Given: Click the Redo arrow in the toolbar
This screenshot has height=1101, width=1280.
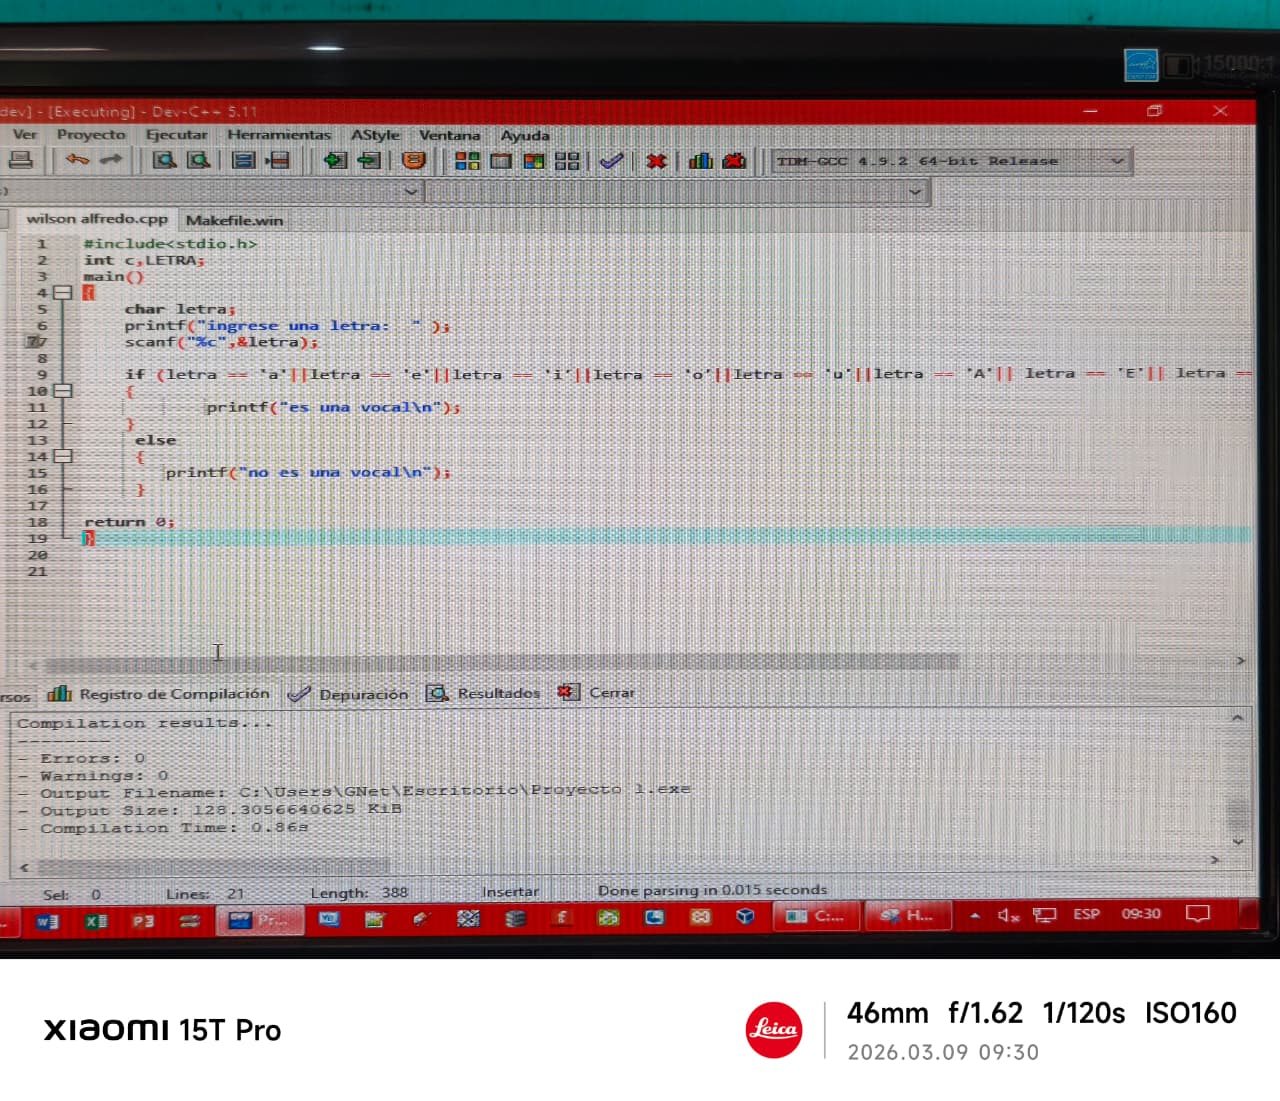Looking at the screenshot, I should pyautogui.click(x=110, y=160).
